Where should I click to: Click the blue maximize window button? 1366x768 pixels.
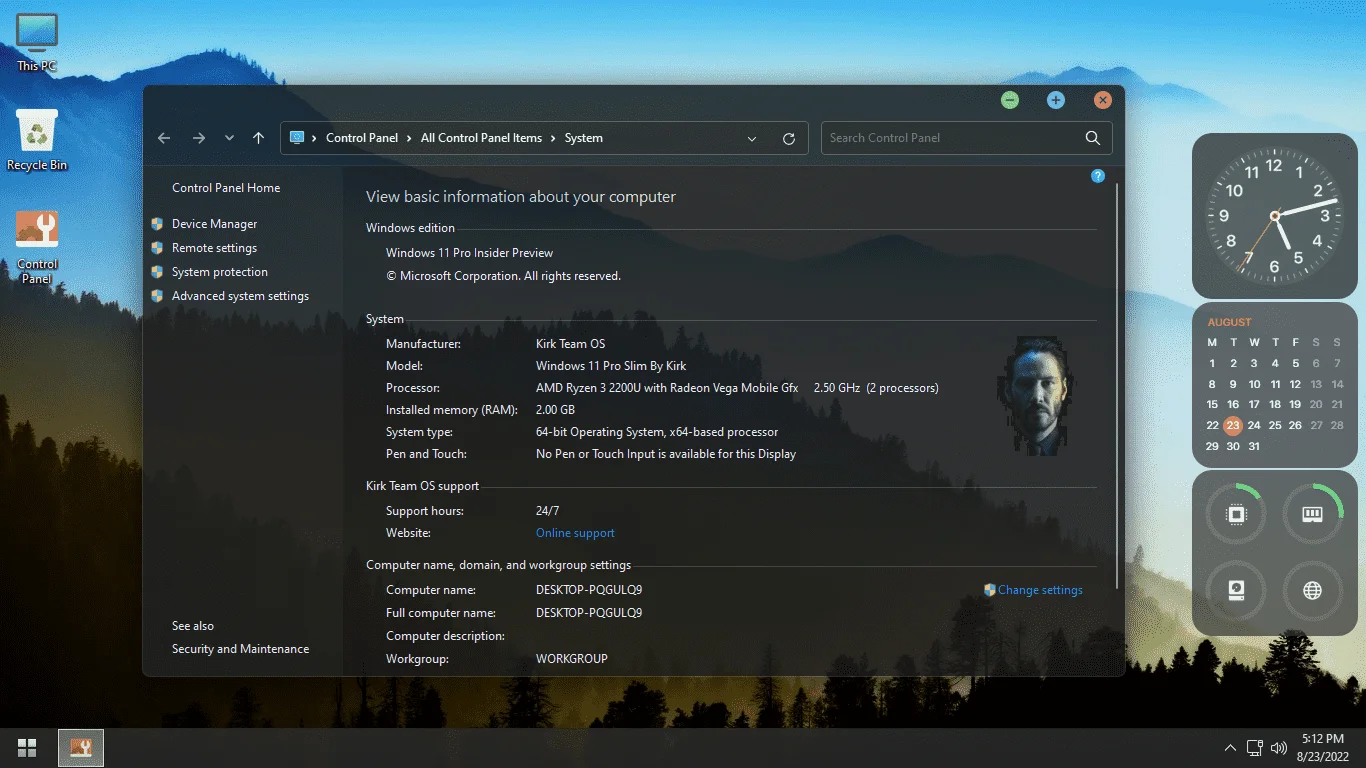point(1056,100)
